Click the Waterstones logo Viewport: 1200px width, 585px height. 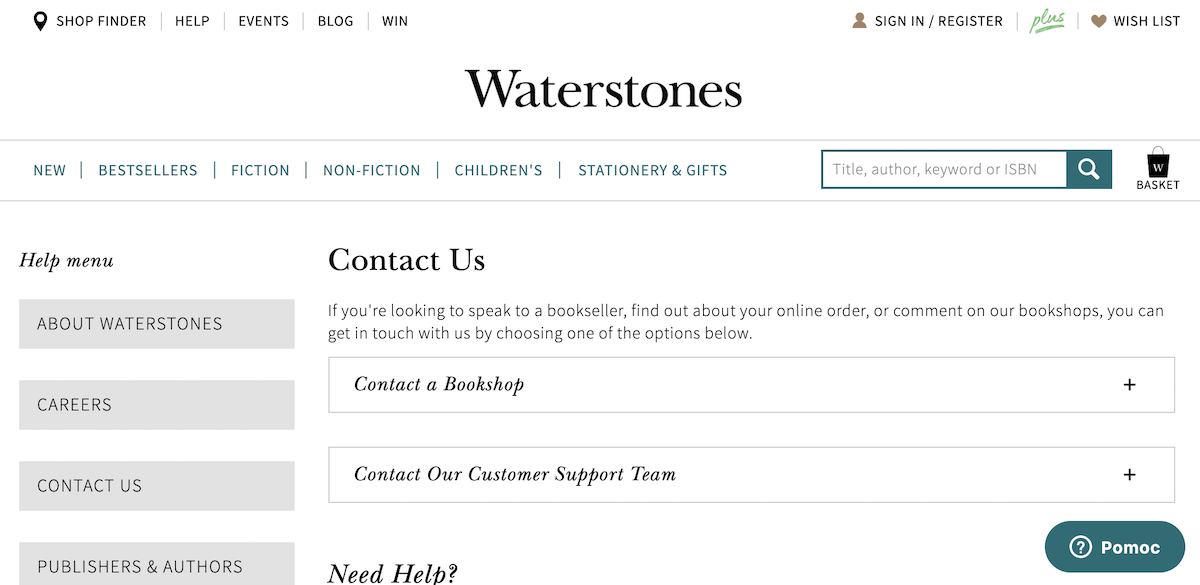pyautogui.click(x=603, y=89)
